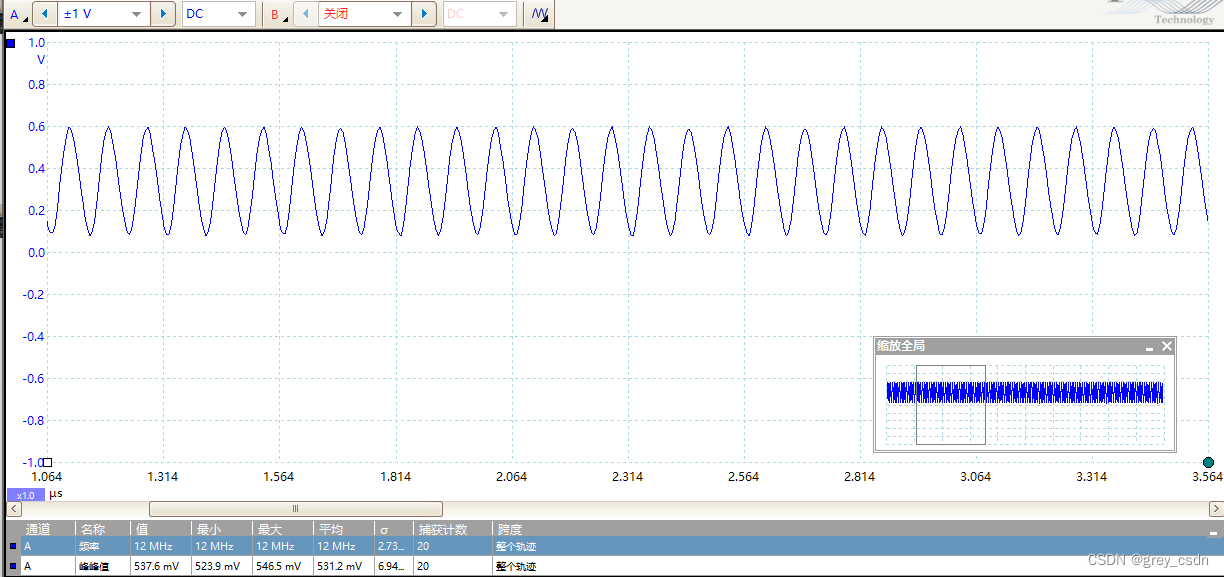
Task: Click the 1.064 time axis label
Action: [x=47, y=477]
